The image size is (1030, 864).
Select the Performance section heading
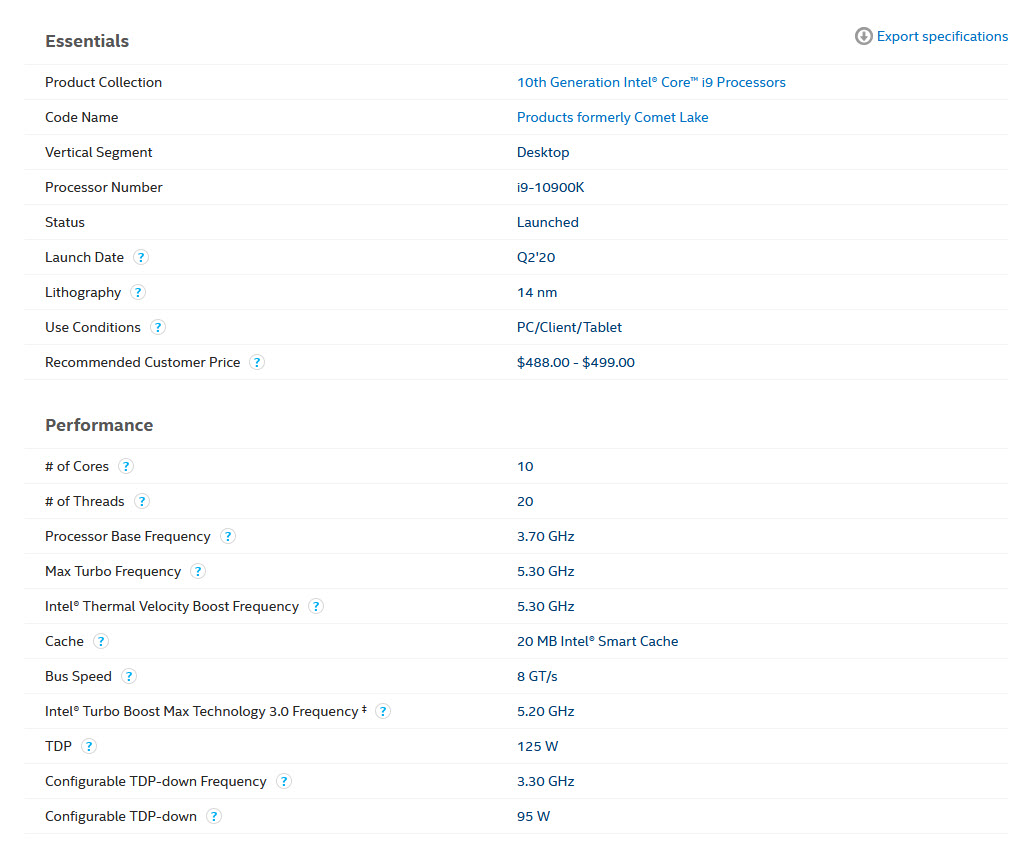coord(99,425)
